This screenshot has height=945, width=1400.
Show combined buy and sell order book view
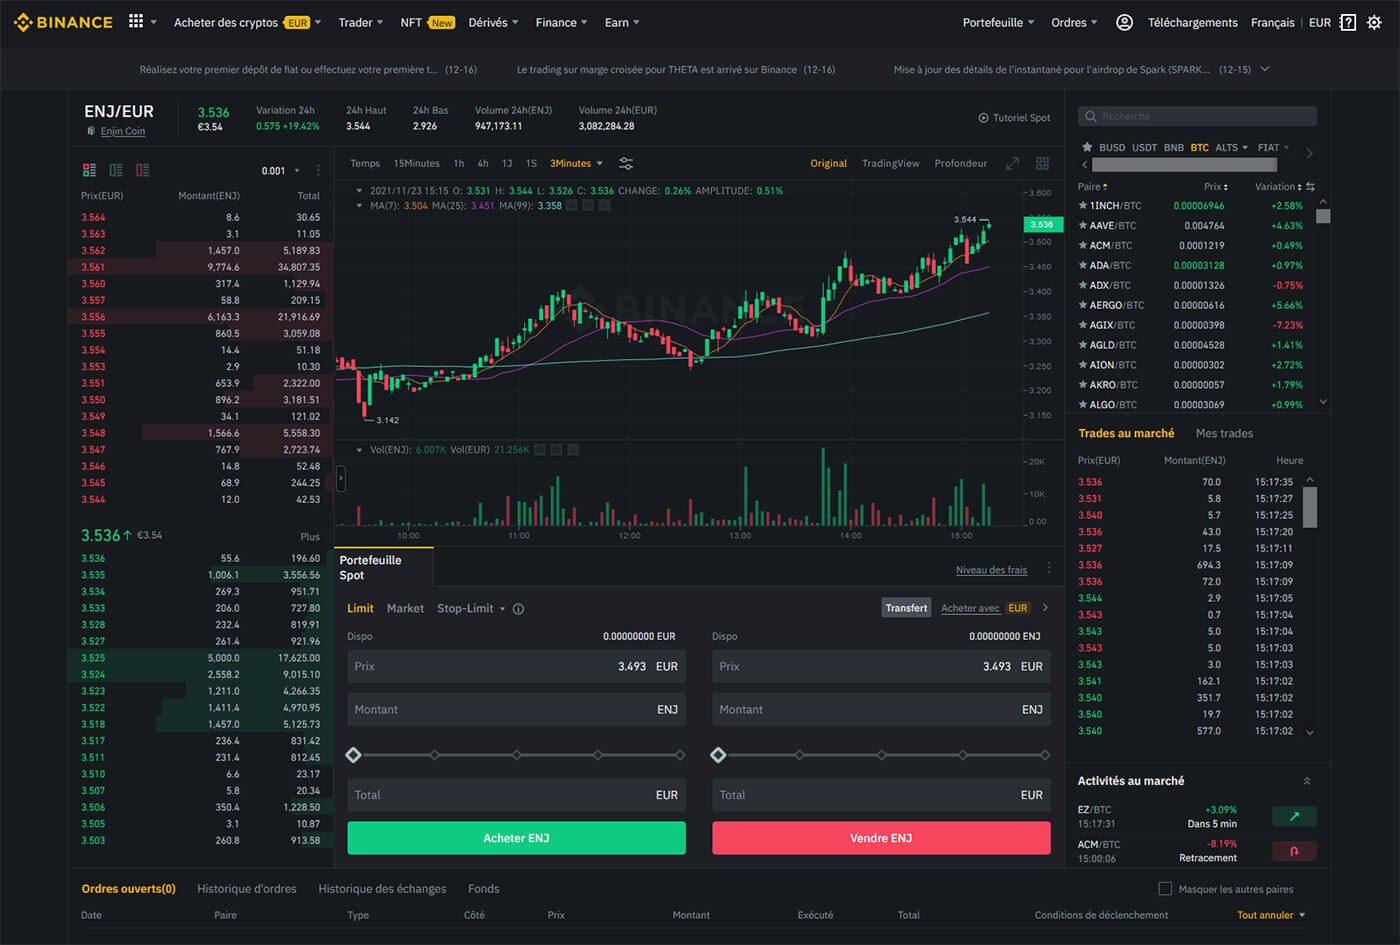(x=90, y=170)
